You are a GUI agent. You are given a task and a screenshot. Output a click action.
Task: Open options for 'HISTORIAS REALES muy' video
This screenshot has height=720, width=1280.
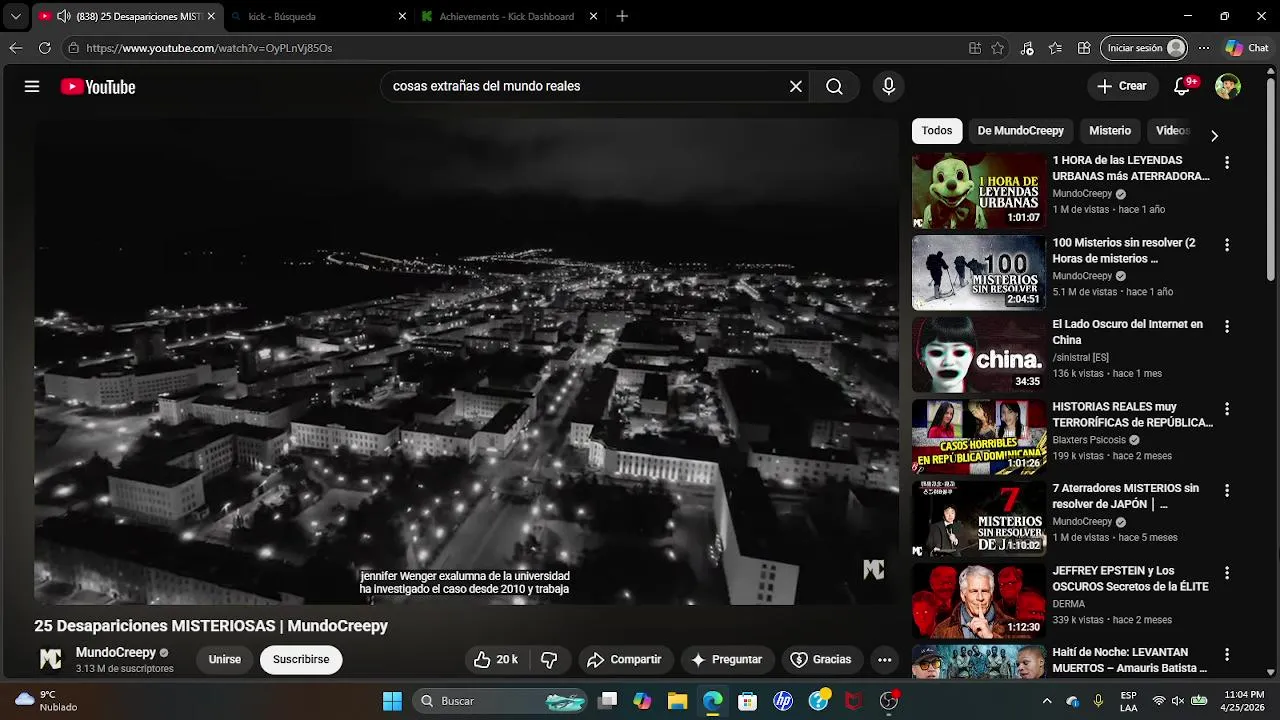click(x=1227, y=408)
